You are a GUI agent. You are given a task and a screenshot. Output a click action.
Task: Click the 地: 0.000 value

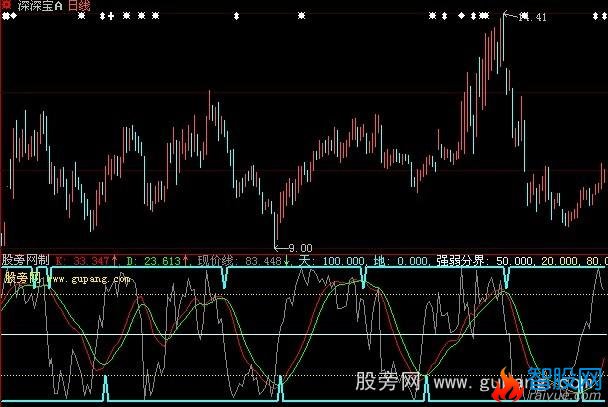click(402, 260)
